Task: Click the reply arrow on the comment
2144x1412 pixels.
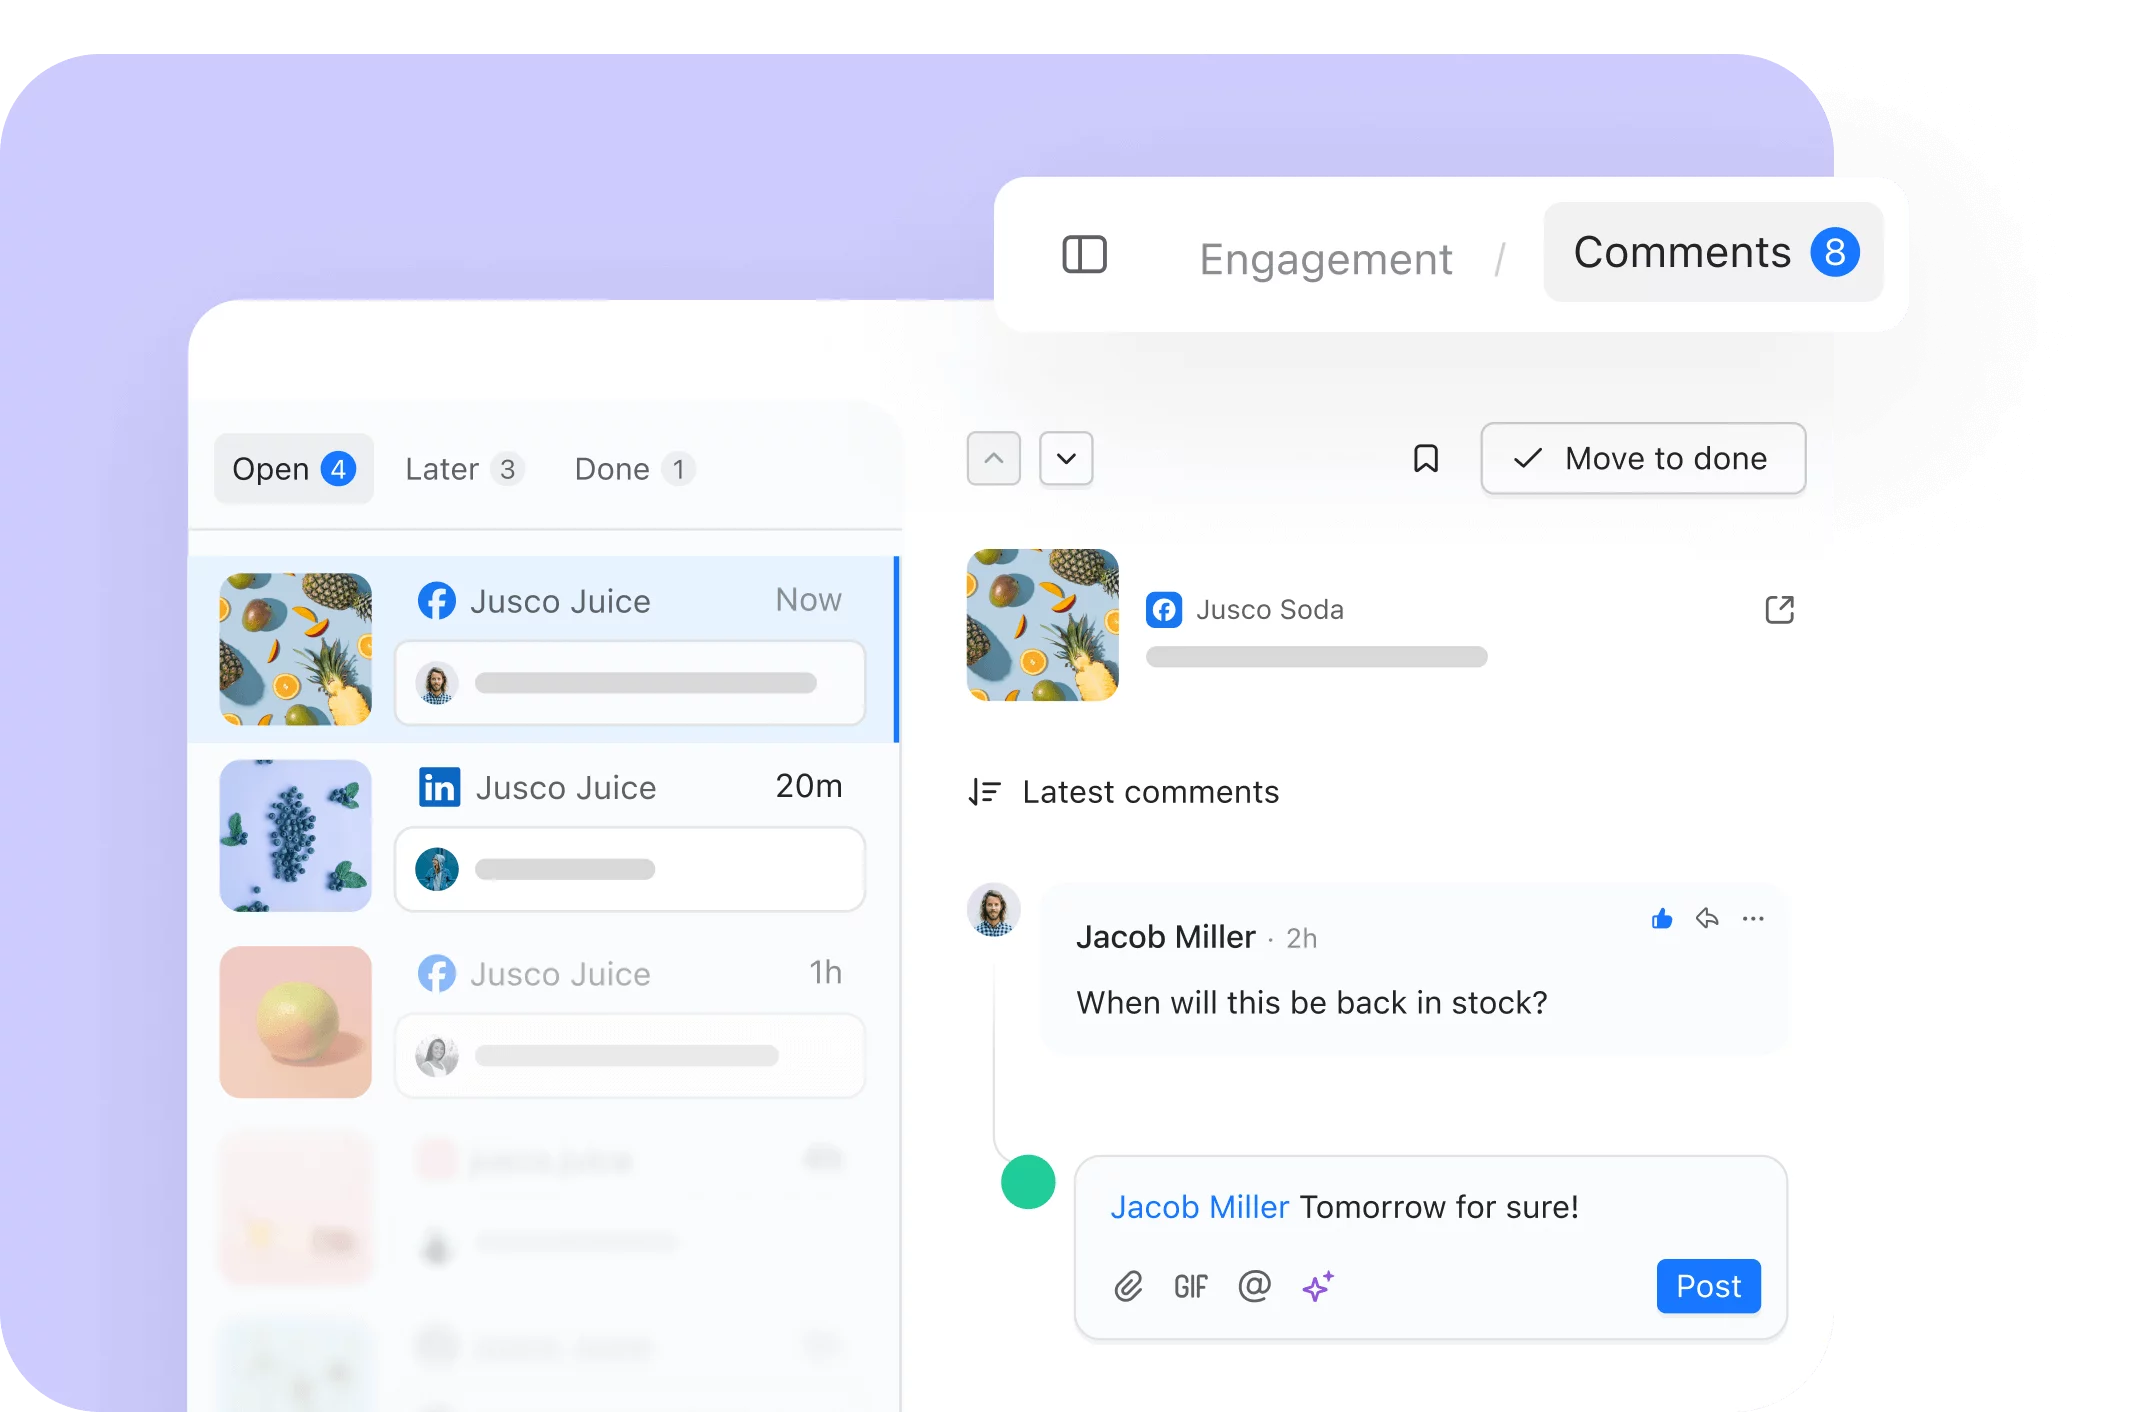Action: click(x=1707, y=918)
